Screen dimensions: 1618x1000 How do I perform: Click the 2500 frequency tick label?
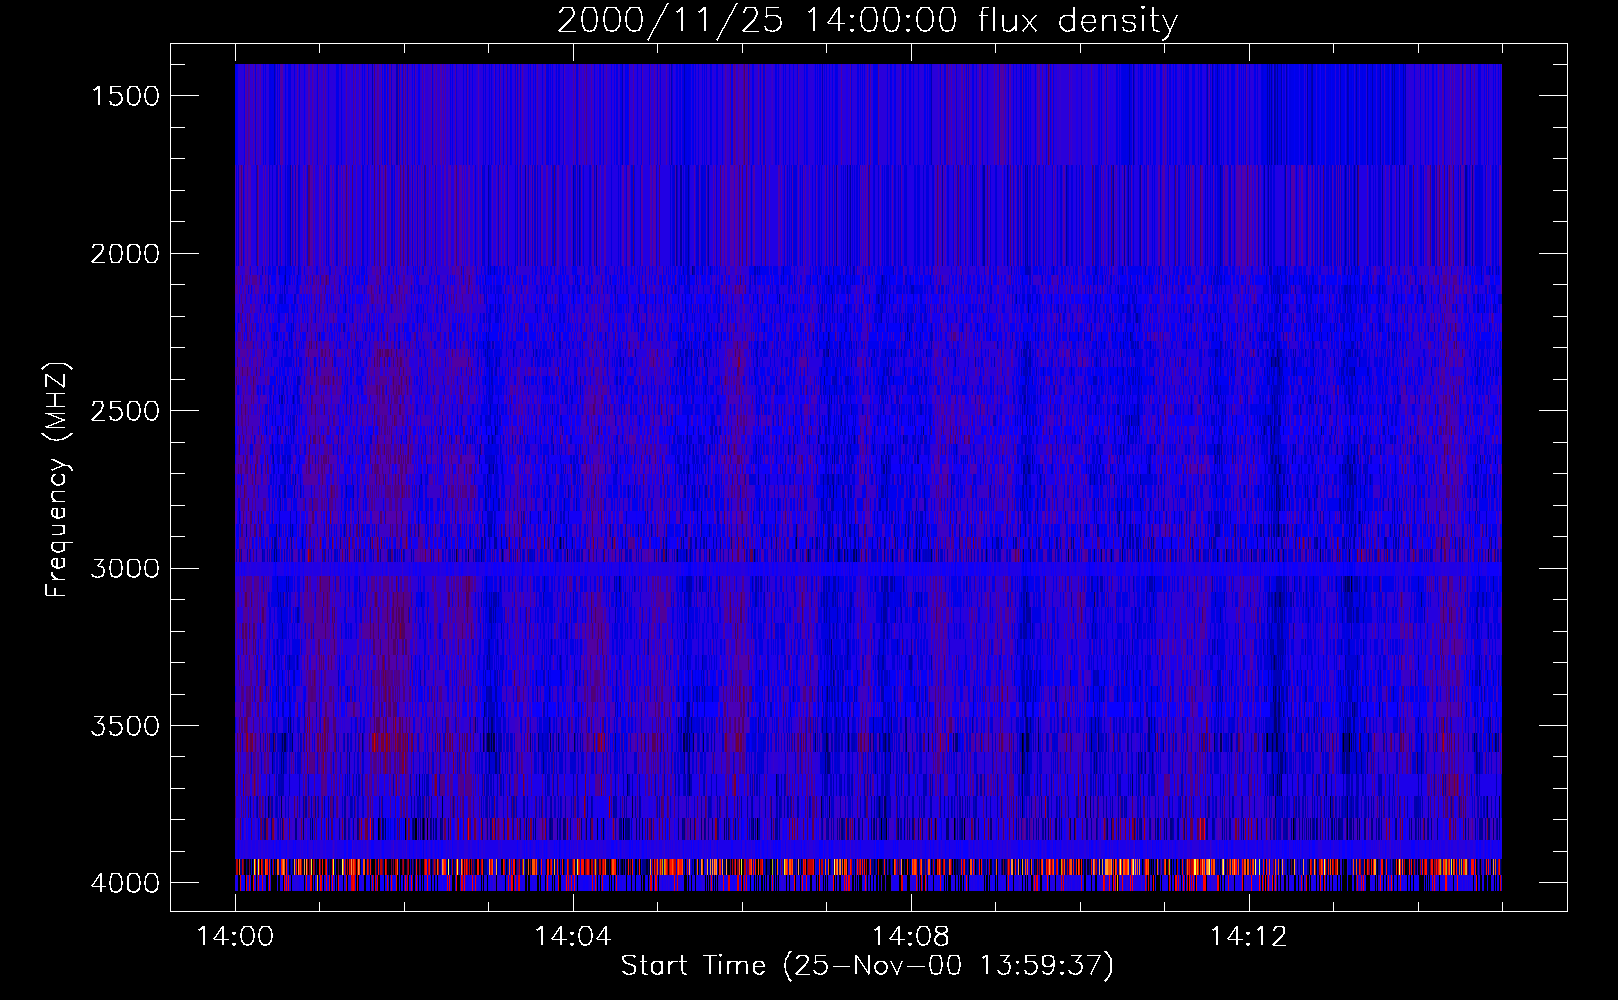click(125, 411)
